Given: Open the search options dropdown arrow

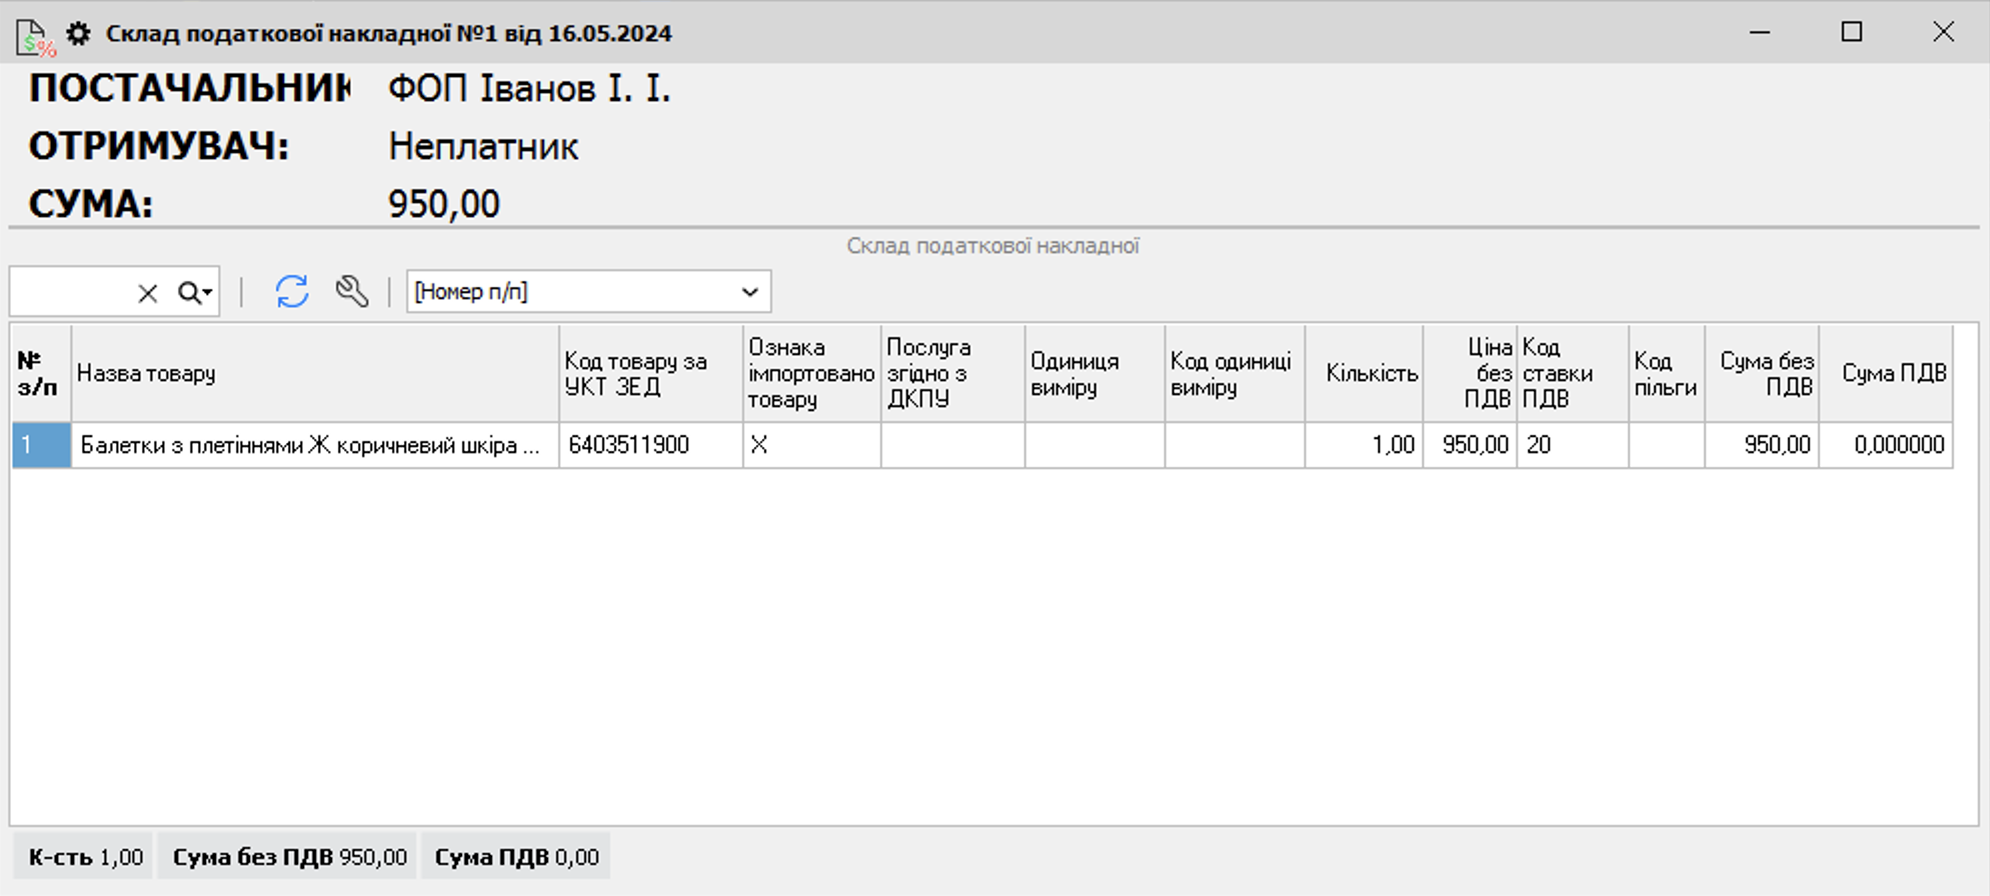Looking at the screenshot, I should coord(207,293).
